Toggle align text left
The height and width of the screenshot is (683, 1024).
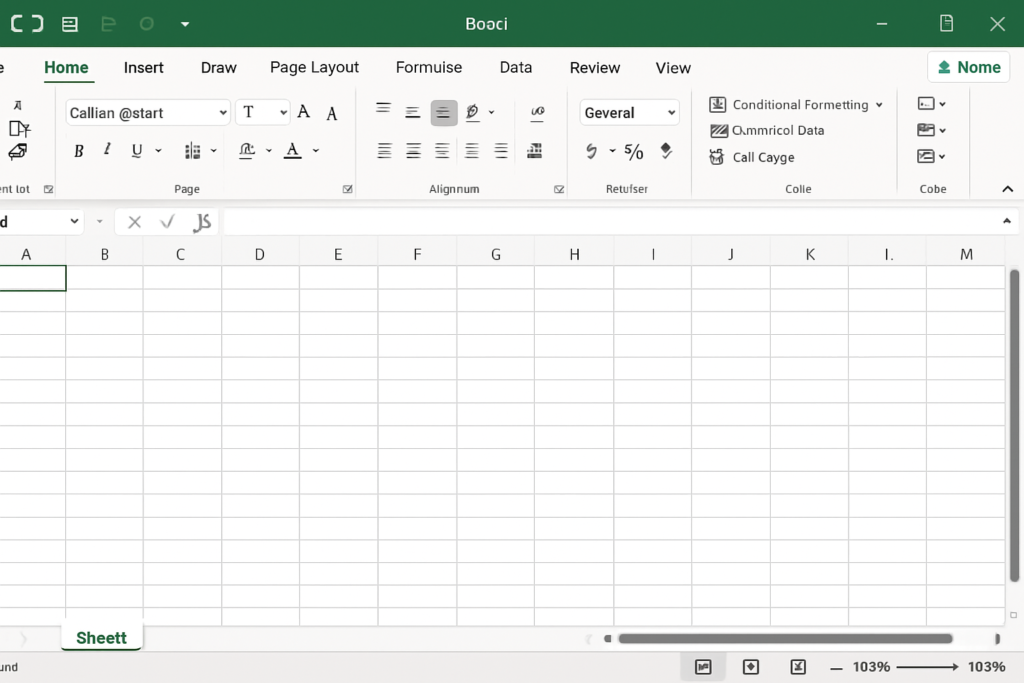coord(384,151)
